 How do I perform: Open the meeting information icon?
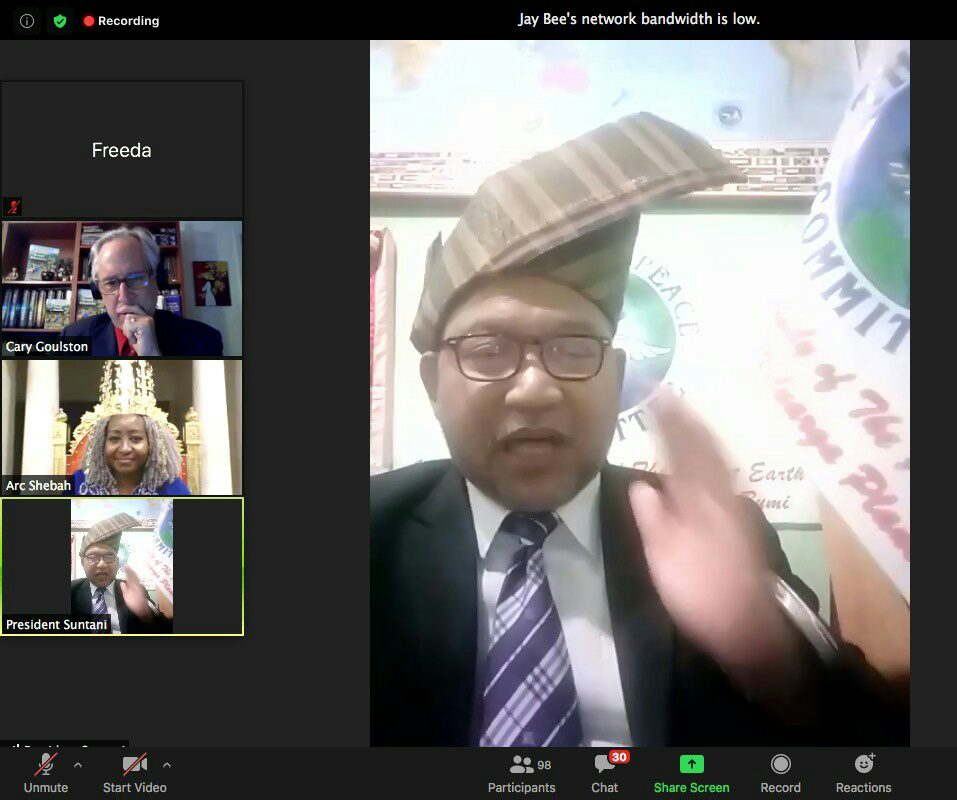tap(27, 20)
